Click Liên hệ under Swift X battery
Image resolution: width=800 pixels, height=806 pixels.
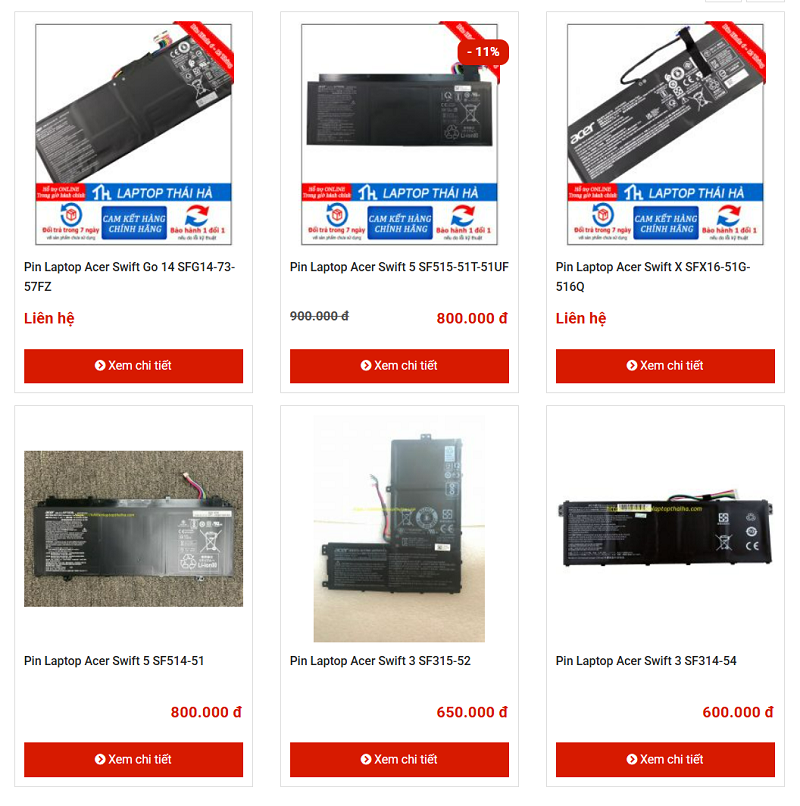pos(581,318)
